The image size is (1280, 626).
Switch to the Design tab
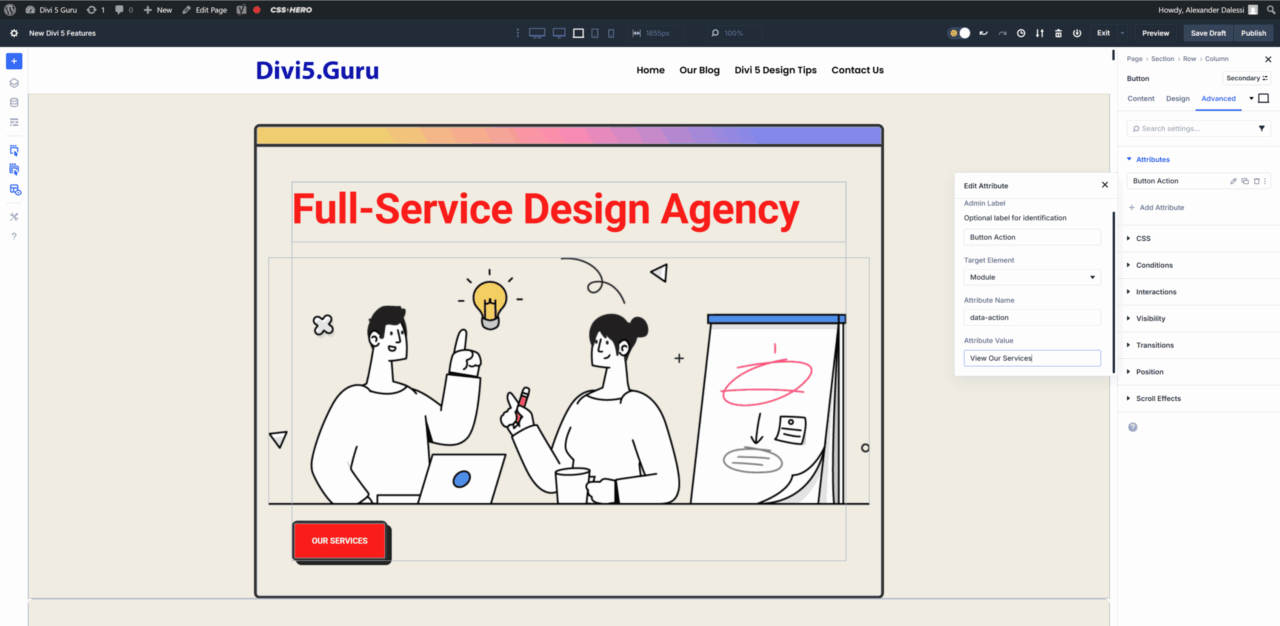pos(1178,98)
